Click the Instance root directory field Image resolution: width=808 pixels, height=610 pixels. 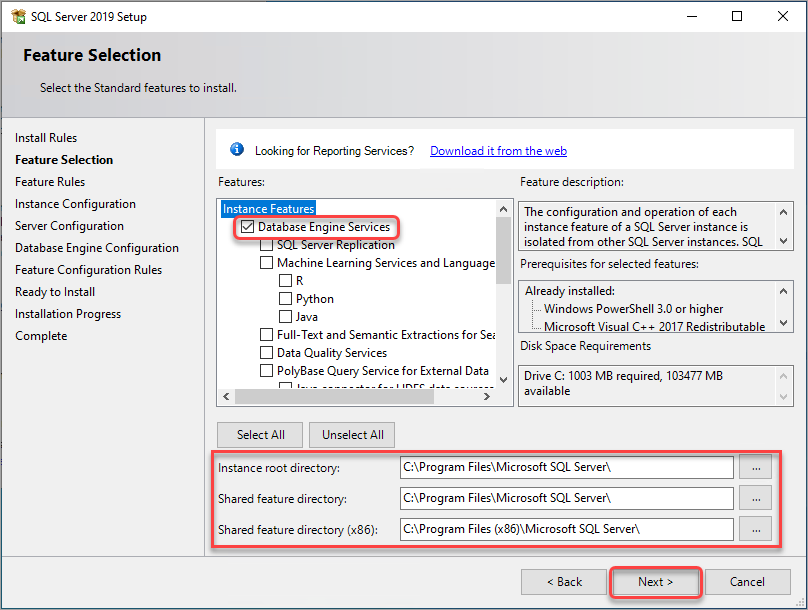click(x=566, y=467)
